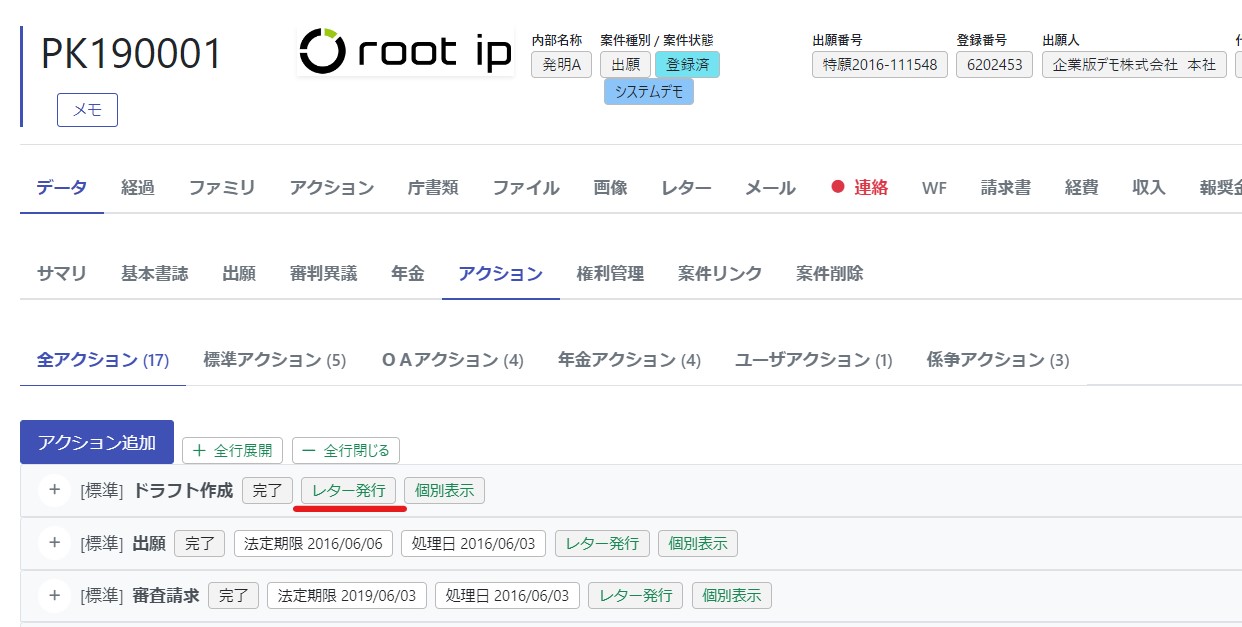Show 全アクション (17) list
This screenshot has width=1242, height=627.
(x=103, y=360)
